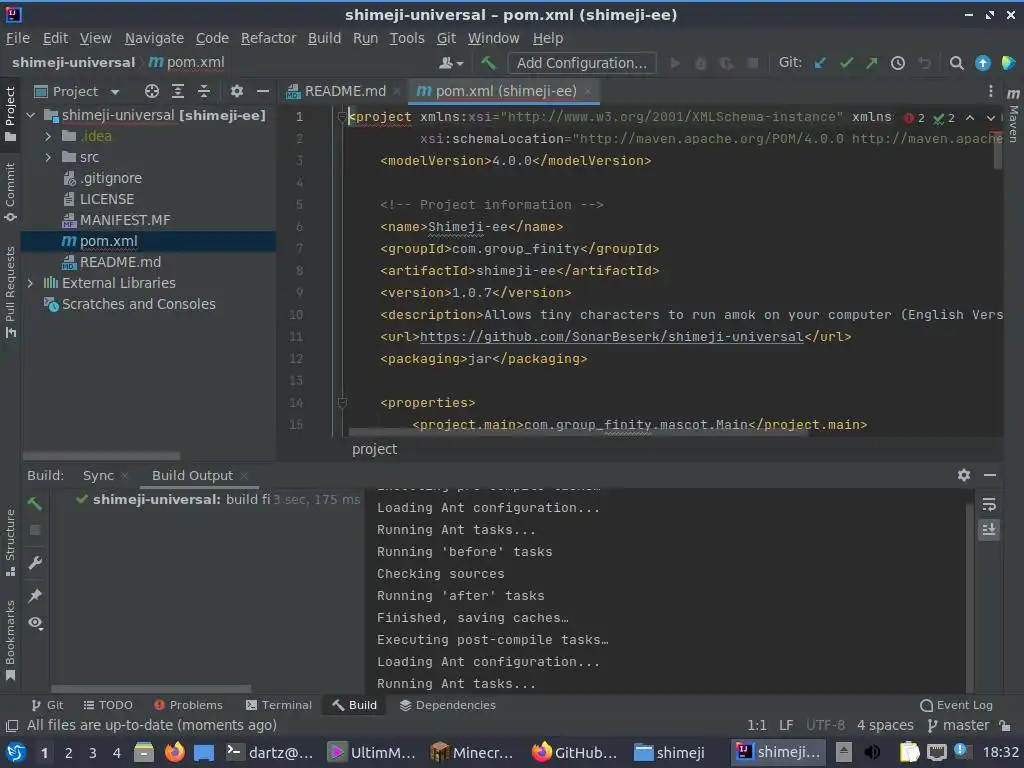The height and width of the screenshot is (768, 1024).
Task: Open editor tabs more options menu
Action: tap(990, 91)
